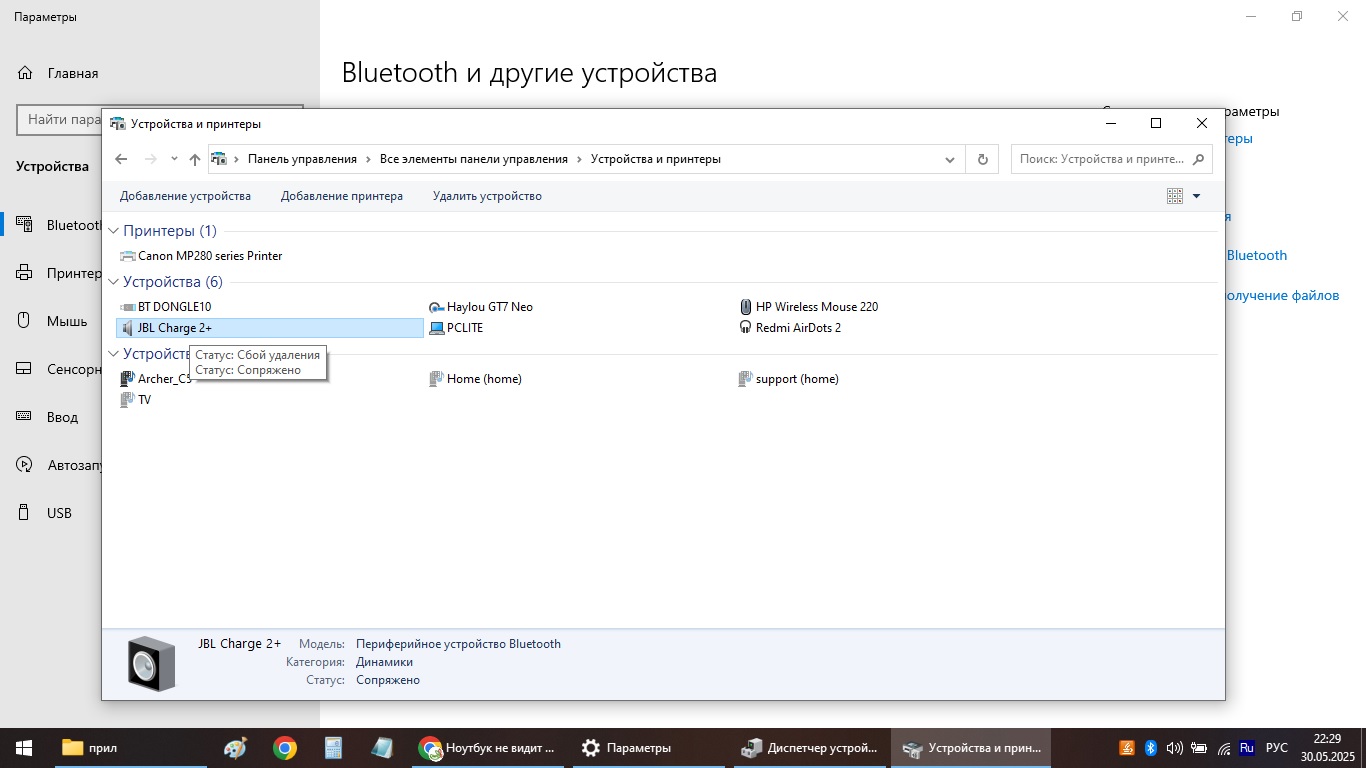Select the Haylou GT7 Neo headset
Image resolution: width=1366 pixels, height=768 pixels.
480,307
